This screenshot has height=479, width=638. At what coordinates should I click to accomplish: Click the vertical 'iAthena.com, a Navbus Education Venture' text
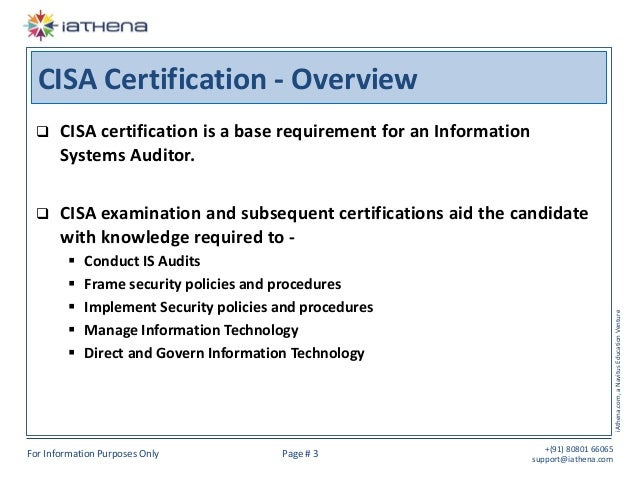(x=618, y=371)
